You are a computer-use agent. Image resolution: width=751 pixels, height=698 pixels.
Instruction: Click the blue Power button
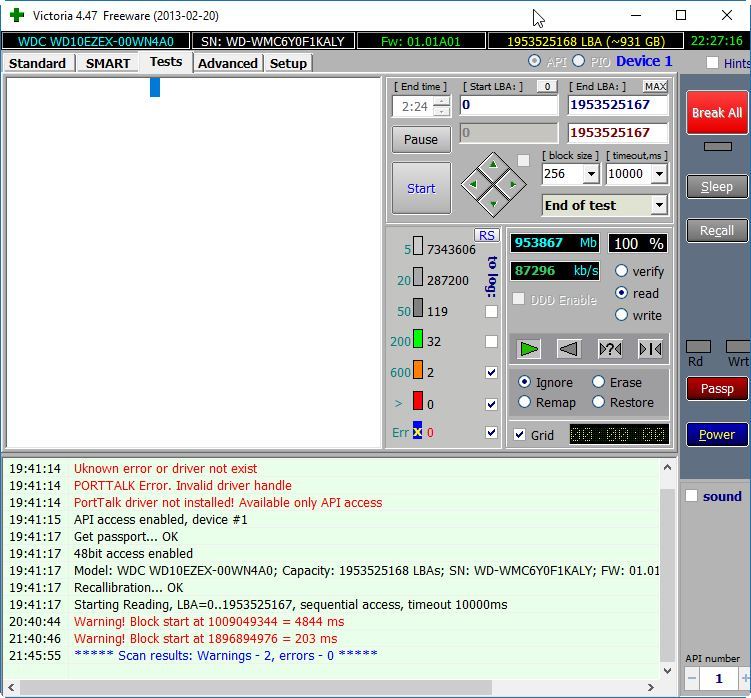click(x=717, y=434)
